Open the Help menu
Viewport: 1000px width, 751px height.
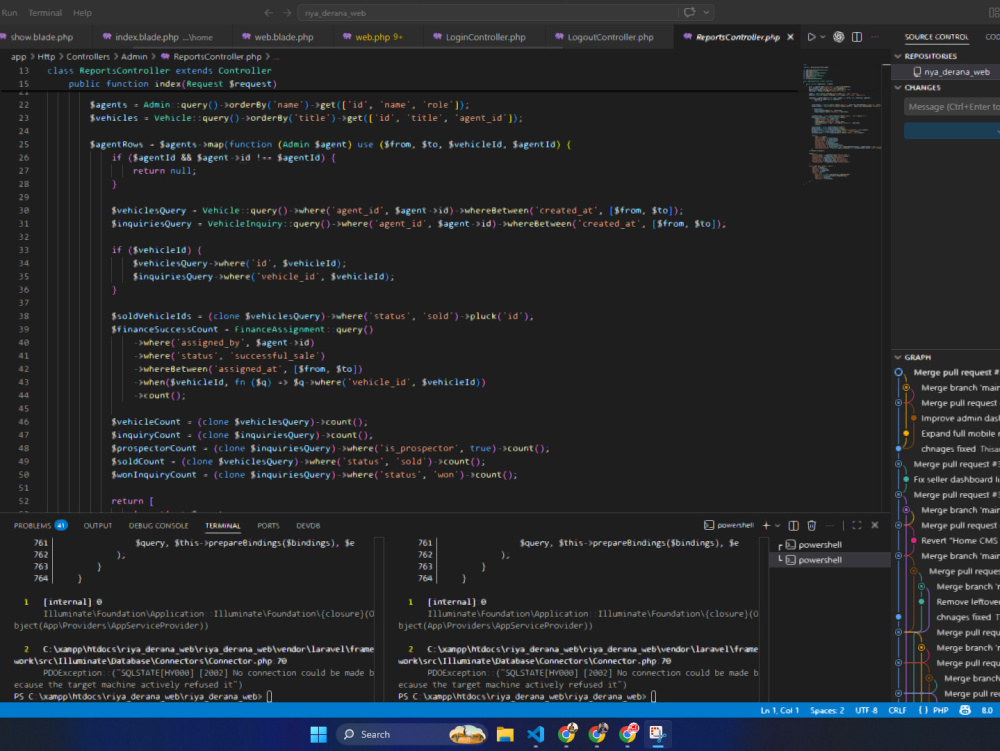coord(82,13)
